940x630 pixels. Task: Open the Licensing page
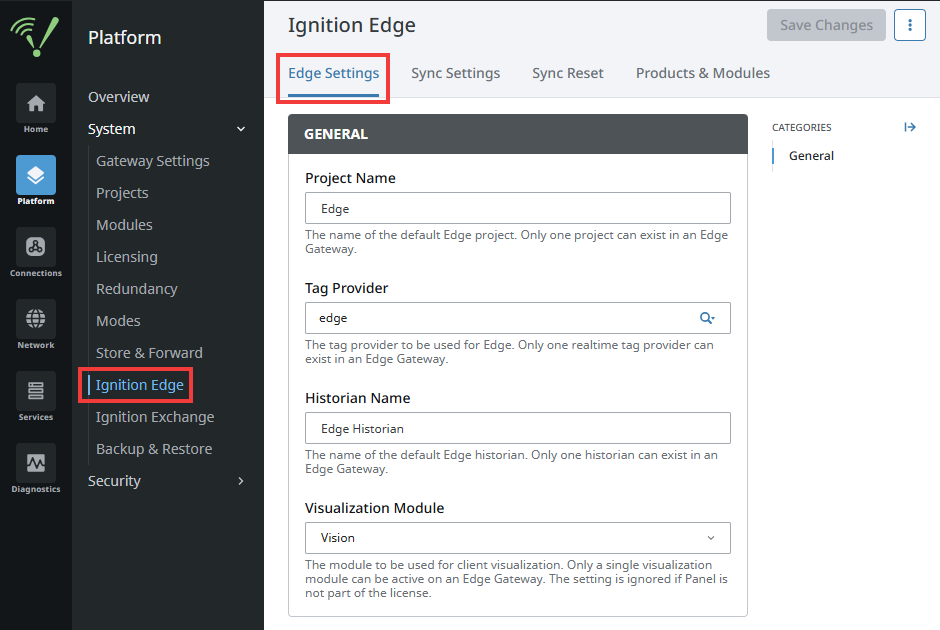pos(126,257)
